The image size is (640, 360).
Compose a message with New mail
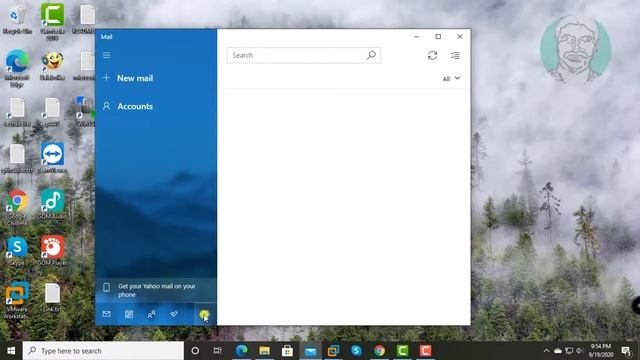128,78
